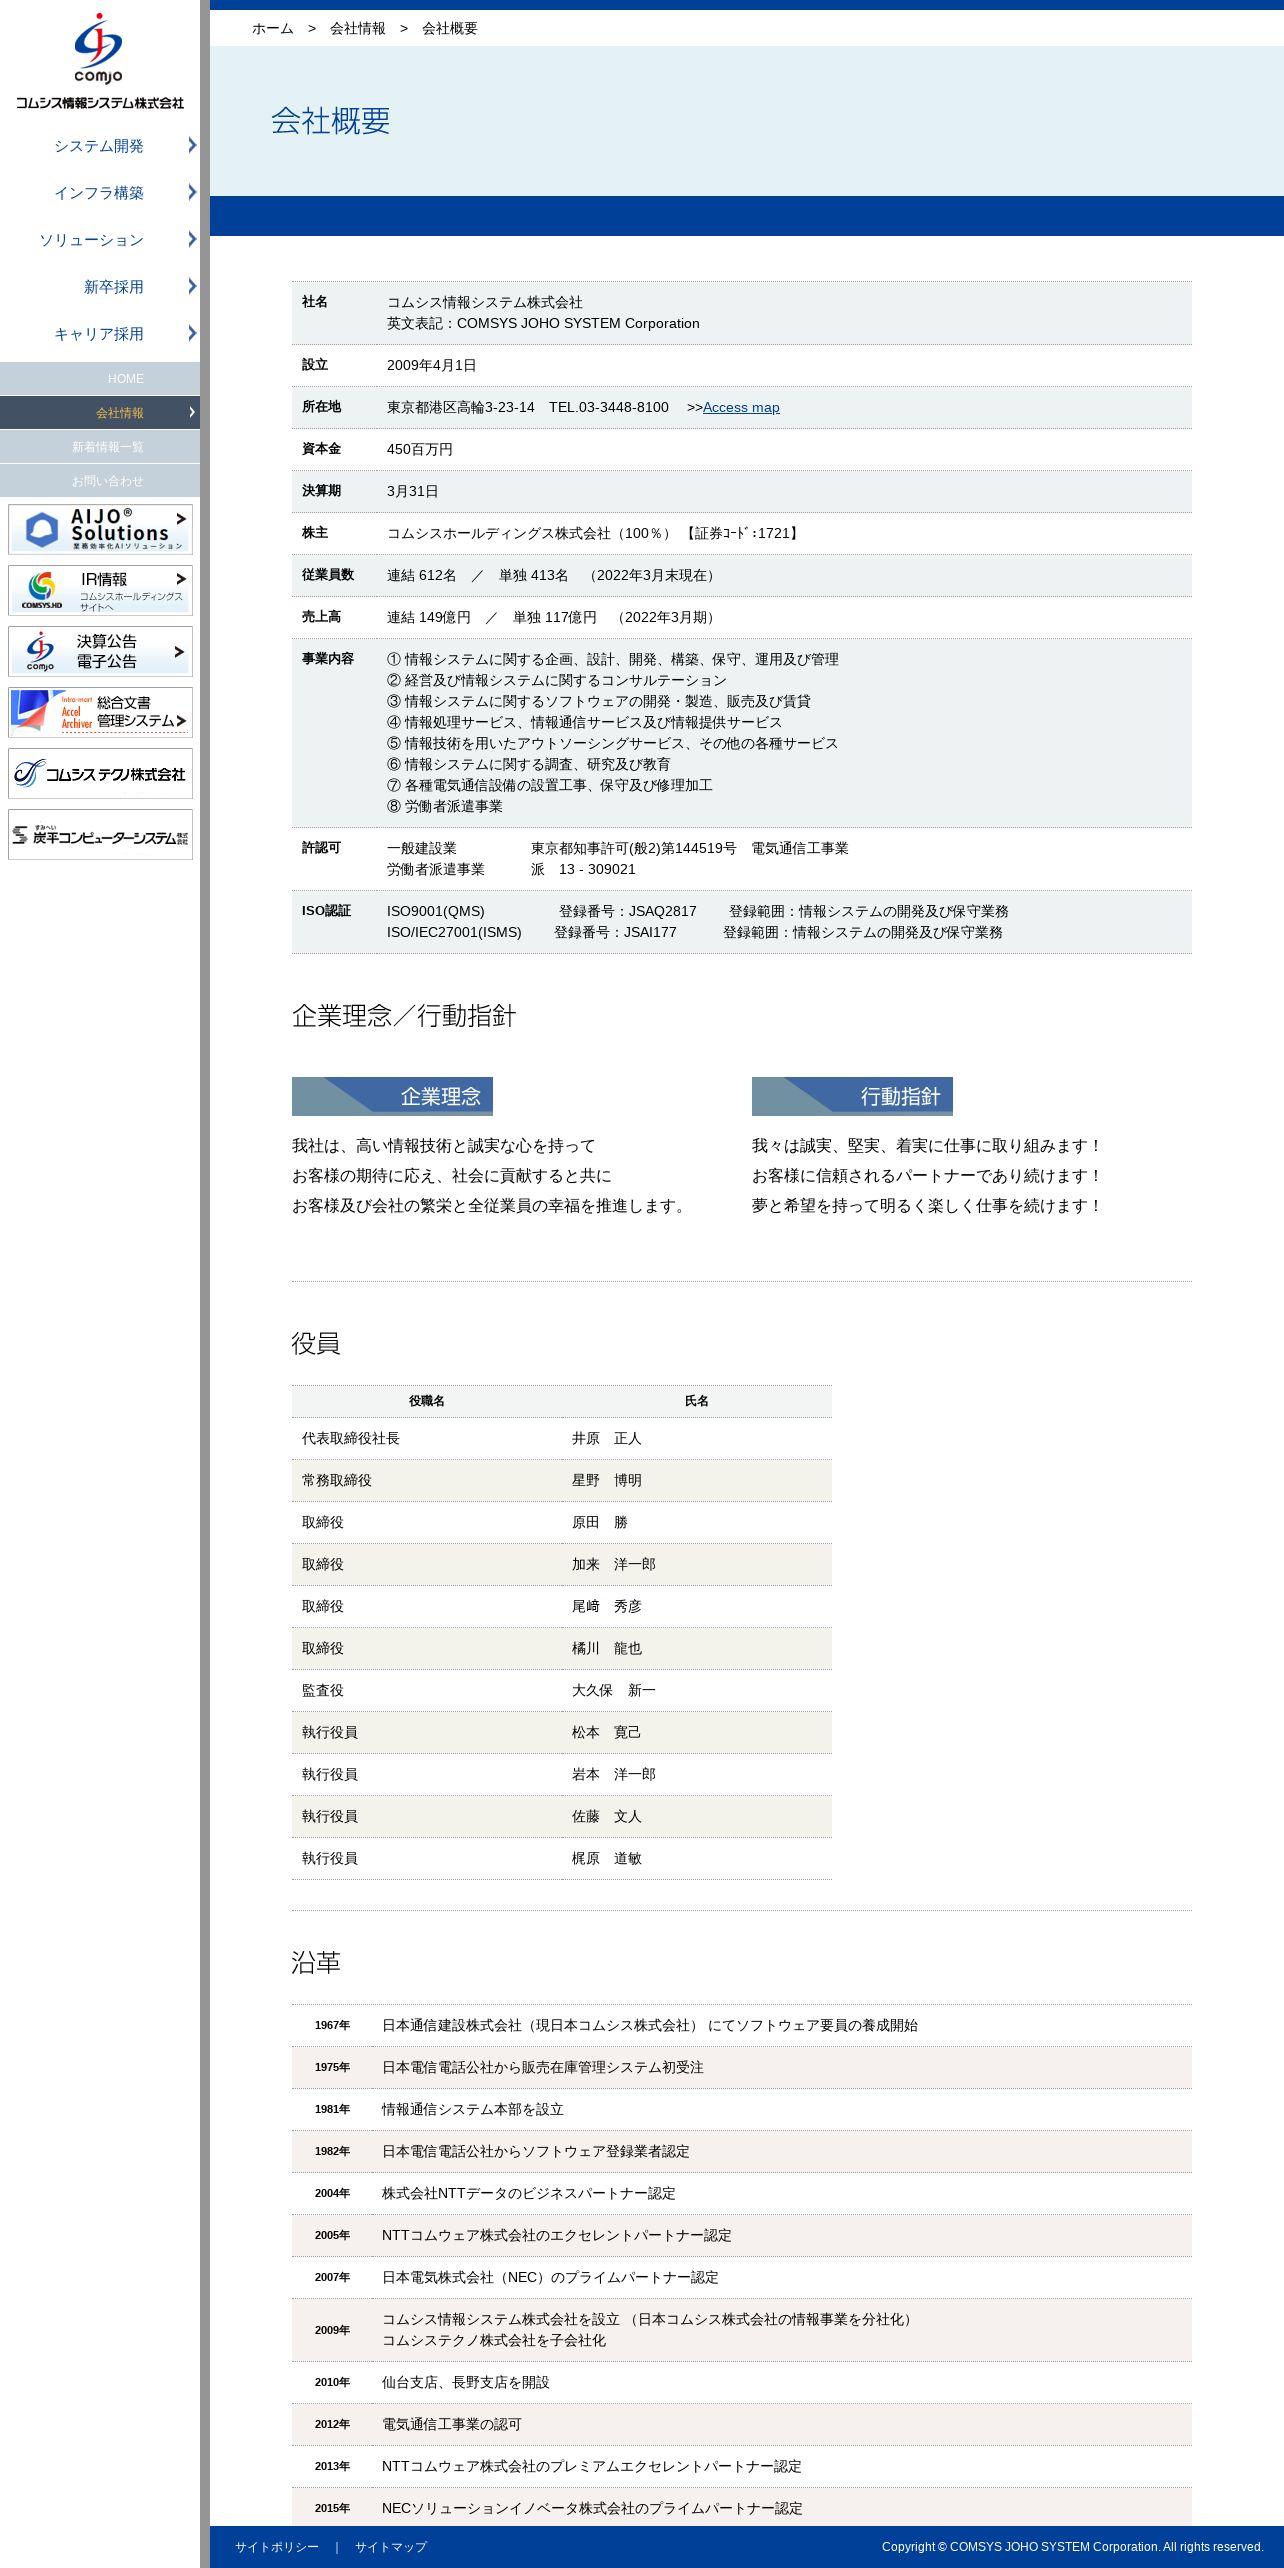Click the 2009年4月1日 establishment date
Screen dimensions: 1284x2568
point(431,365)
